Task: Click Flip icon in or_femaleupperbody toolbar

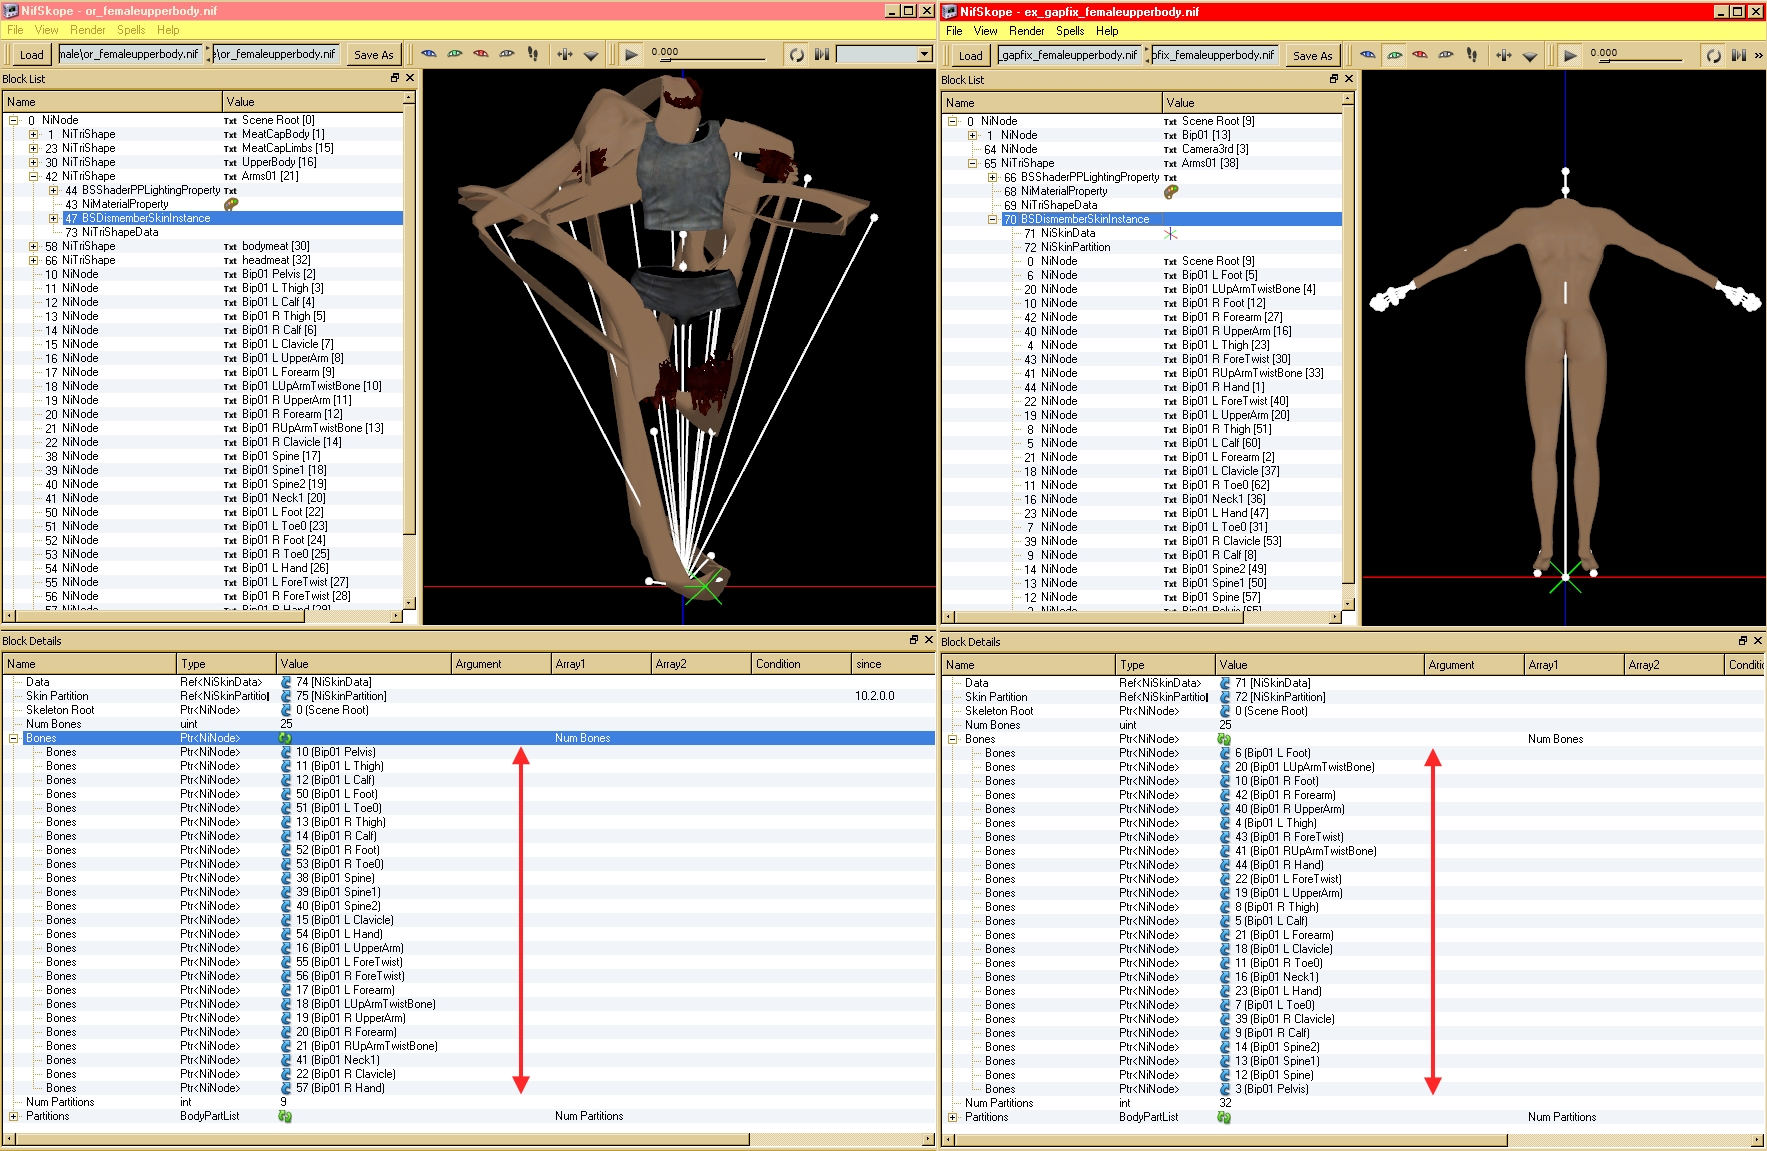Action: click(x=565, y=54)
